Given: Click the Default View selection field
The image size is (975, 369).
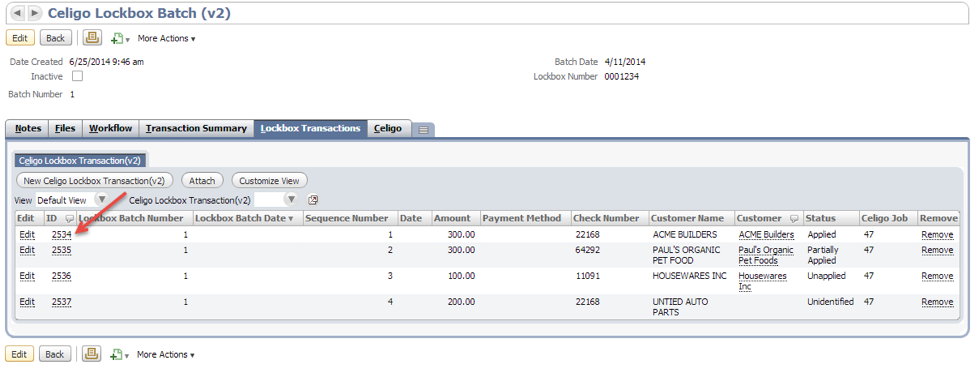Looking at the screenshot, I should [x=64, y=200].
